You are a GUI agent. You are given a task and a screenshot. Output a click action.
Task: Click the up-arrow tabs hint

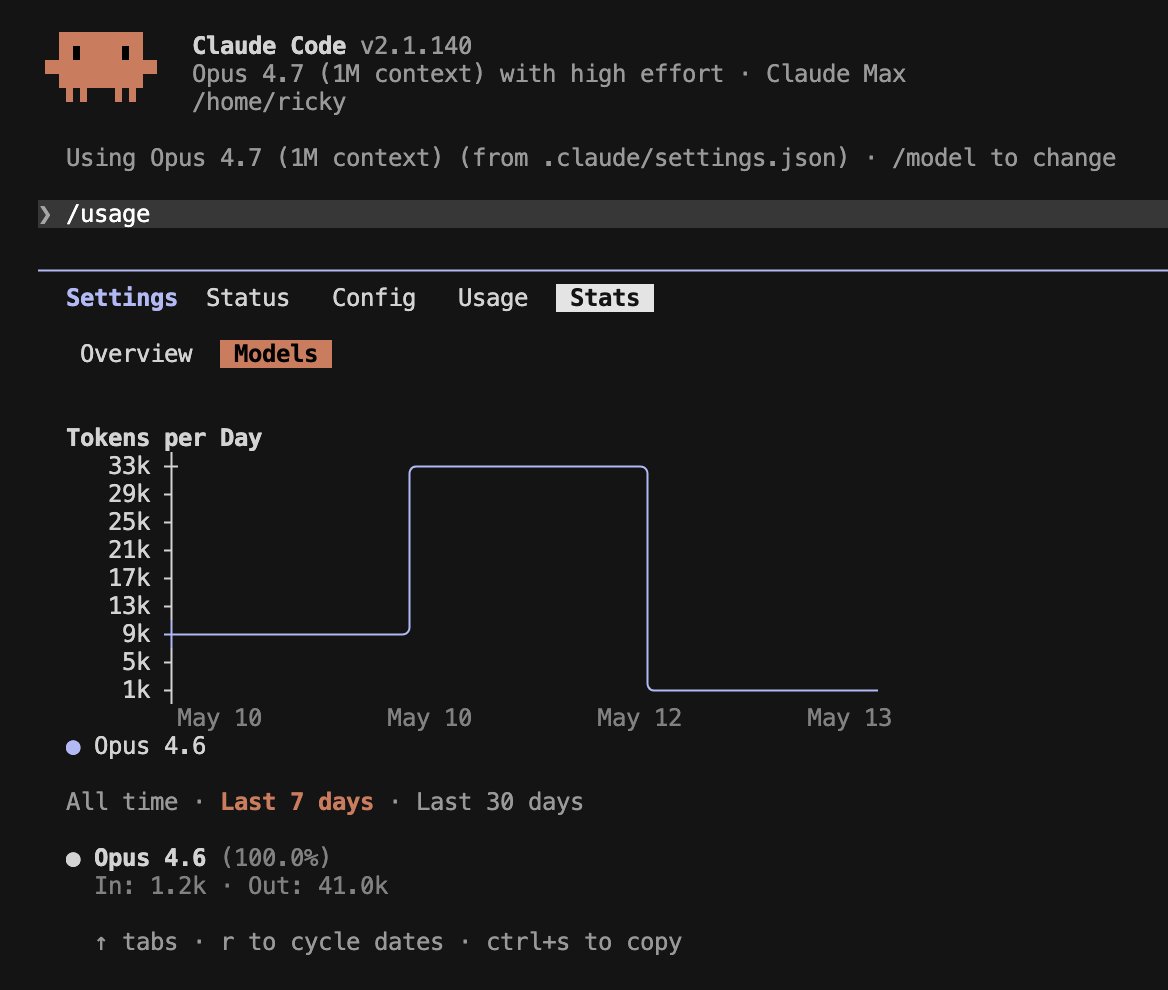(136, 942)
